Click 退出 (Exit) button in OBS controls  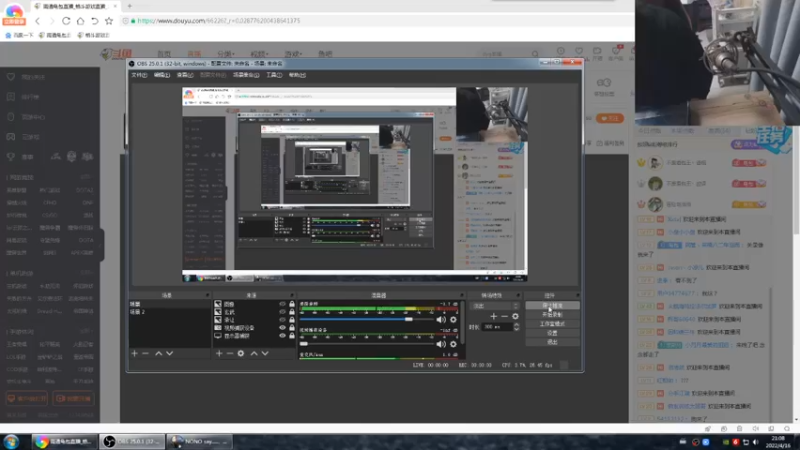pyautogui.click(x=552, y=342)
